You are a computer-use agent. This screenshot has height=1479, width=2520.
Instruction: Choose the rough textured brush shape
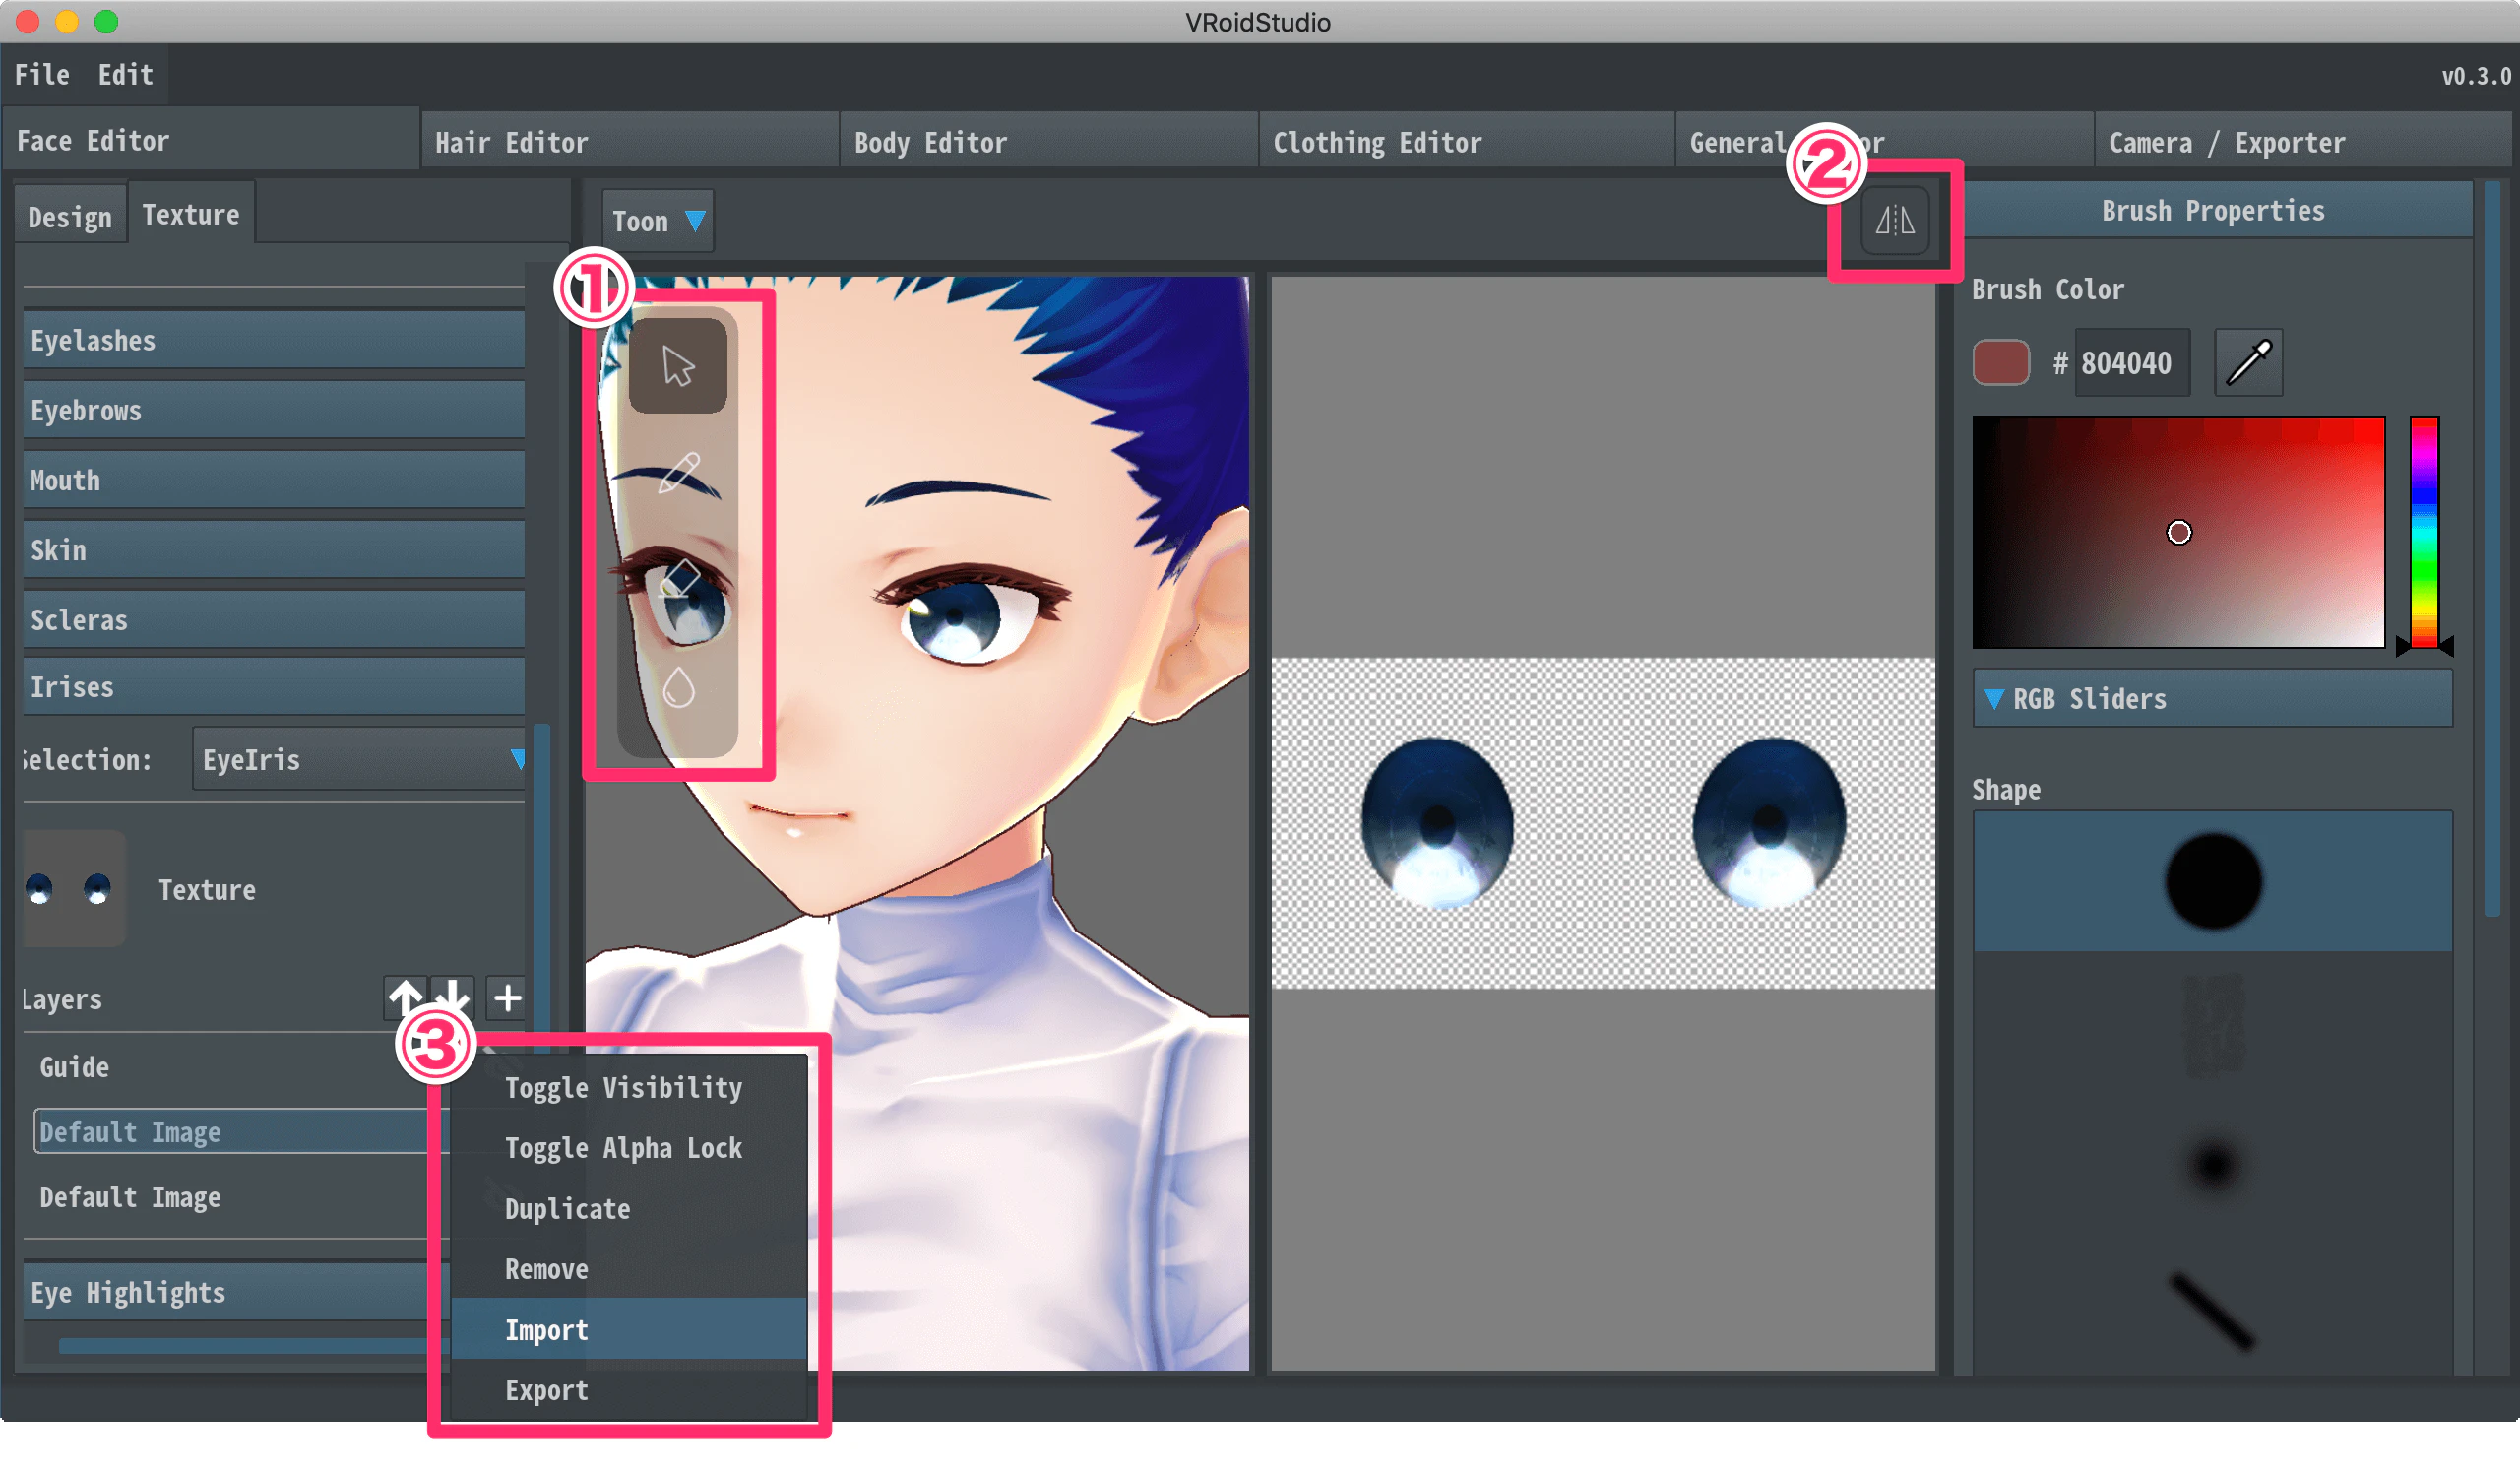tap(2213, 1027)
